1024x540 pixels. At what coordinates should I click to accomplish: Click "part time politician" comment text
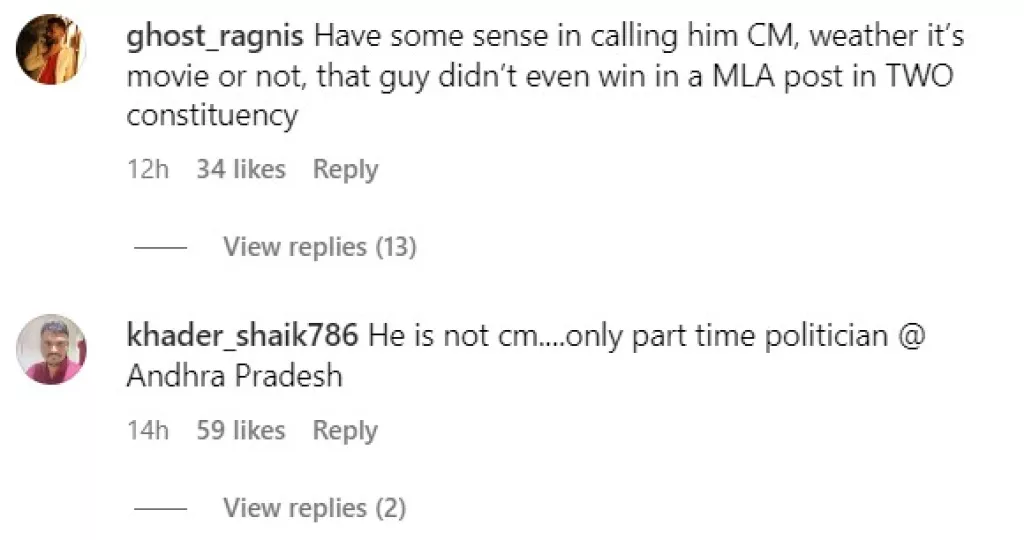[761, 337]
